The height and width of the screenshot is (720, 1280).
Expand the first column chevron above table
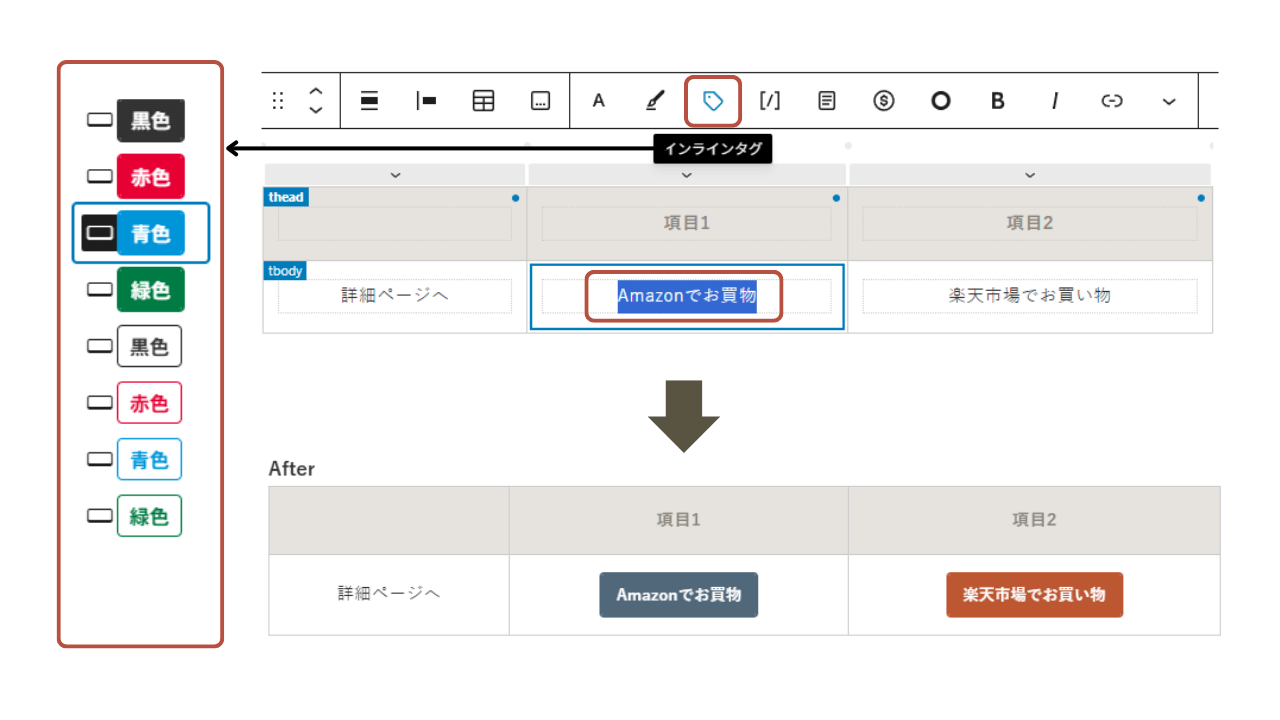395,175
